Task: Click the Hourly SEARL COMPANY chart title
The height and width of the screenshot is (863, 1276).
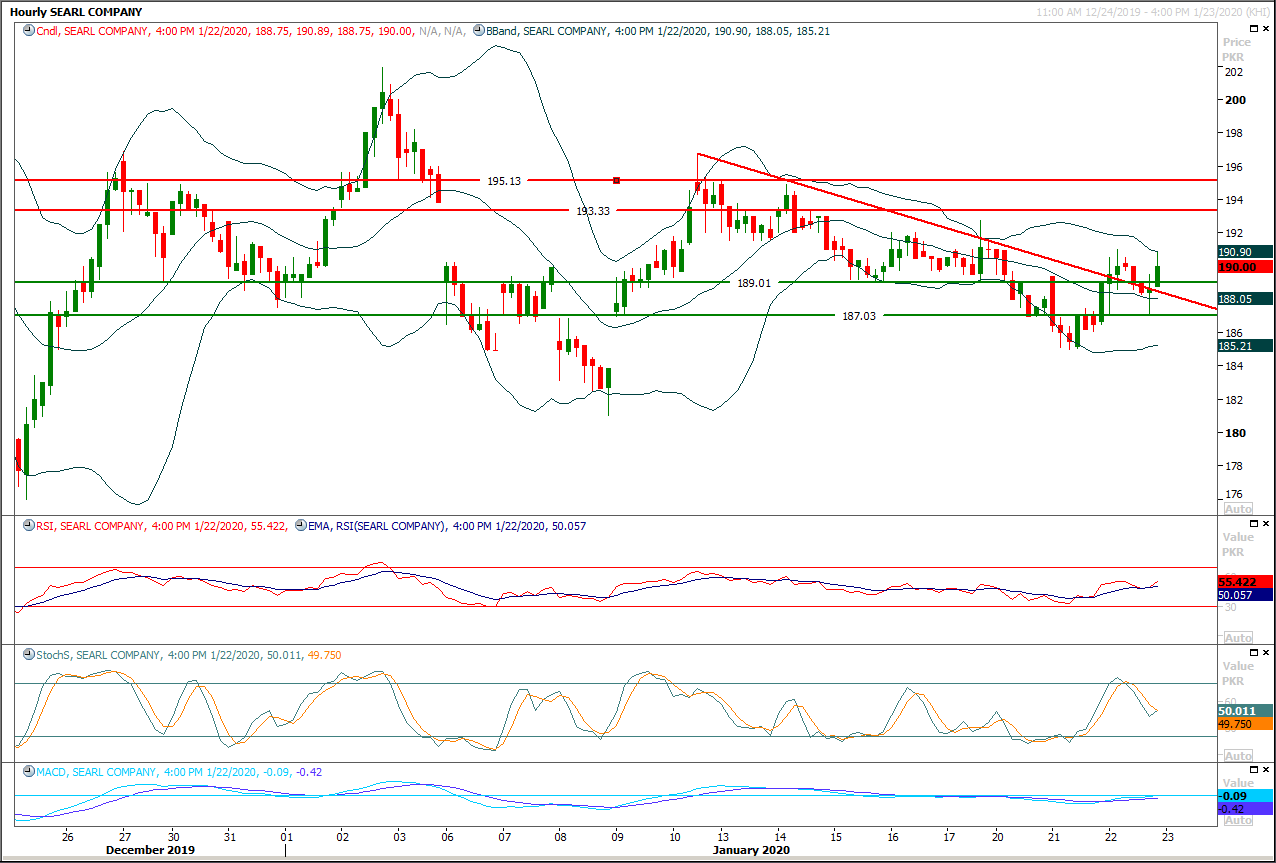Action: [76, 12]
